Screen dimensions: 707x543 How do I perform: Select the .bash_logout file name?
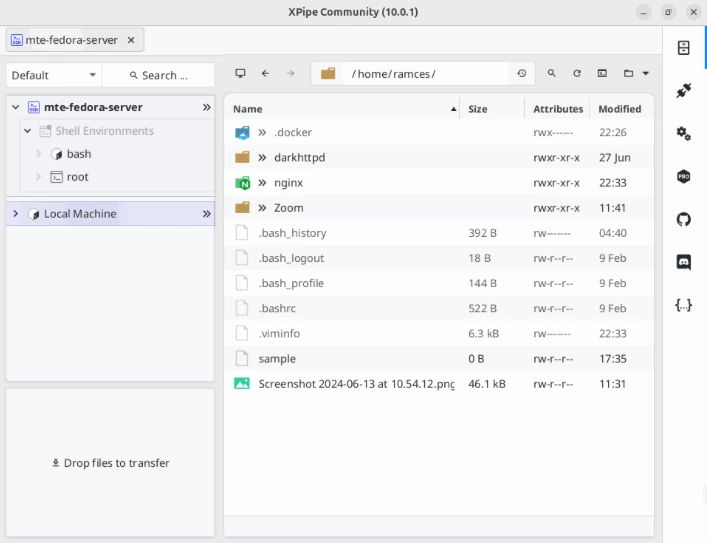point(291,258)
